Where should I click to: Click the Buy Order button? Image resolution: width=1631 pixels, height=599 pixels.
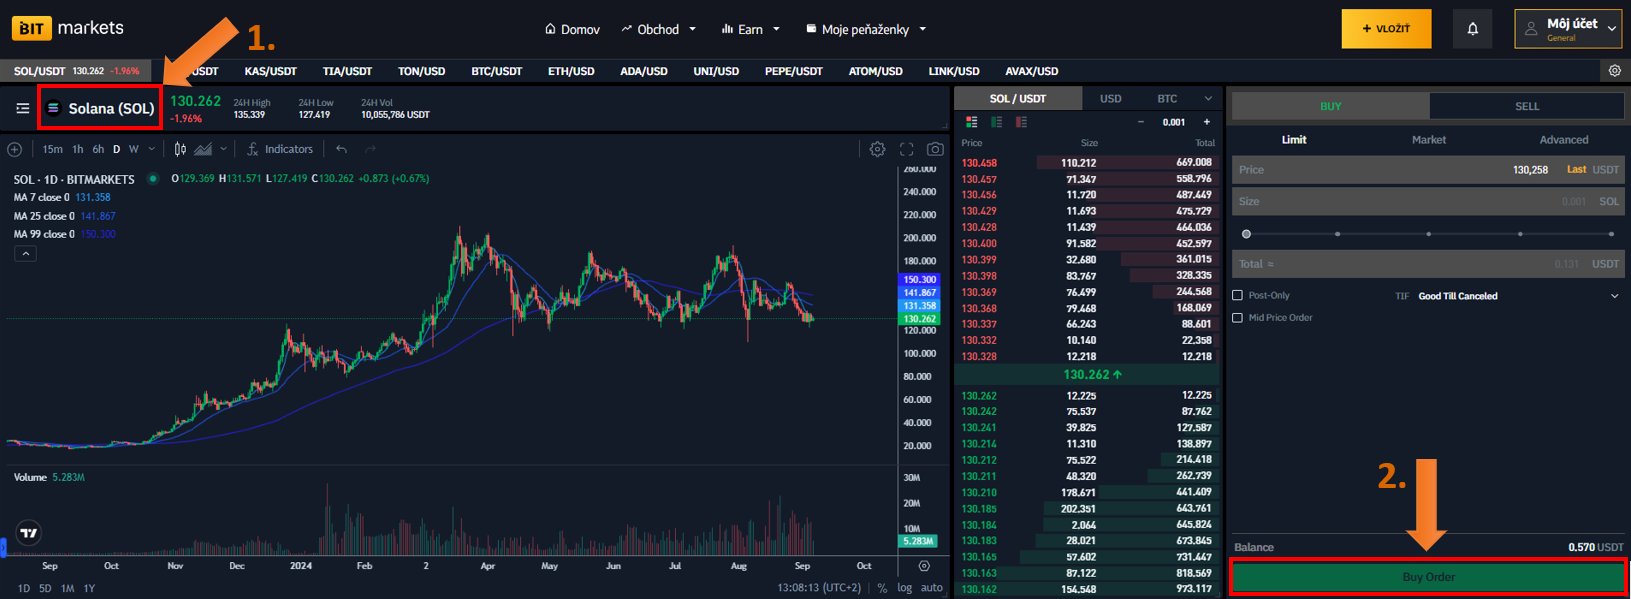(1428, 577)
